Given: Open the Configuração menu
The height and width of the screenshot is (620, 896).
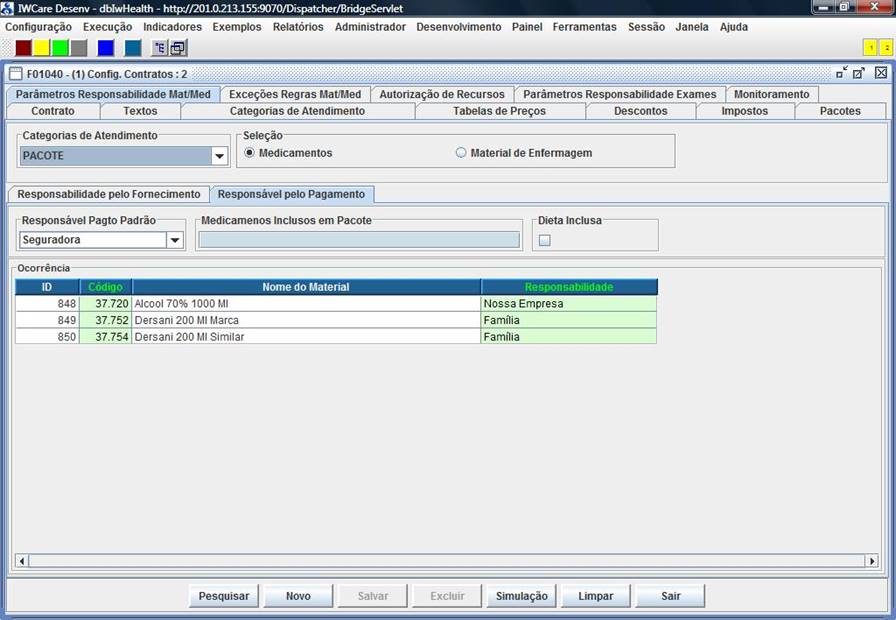Looking at the screenshot, I should [x=38, y=27].
